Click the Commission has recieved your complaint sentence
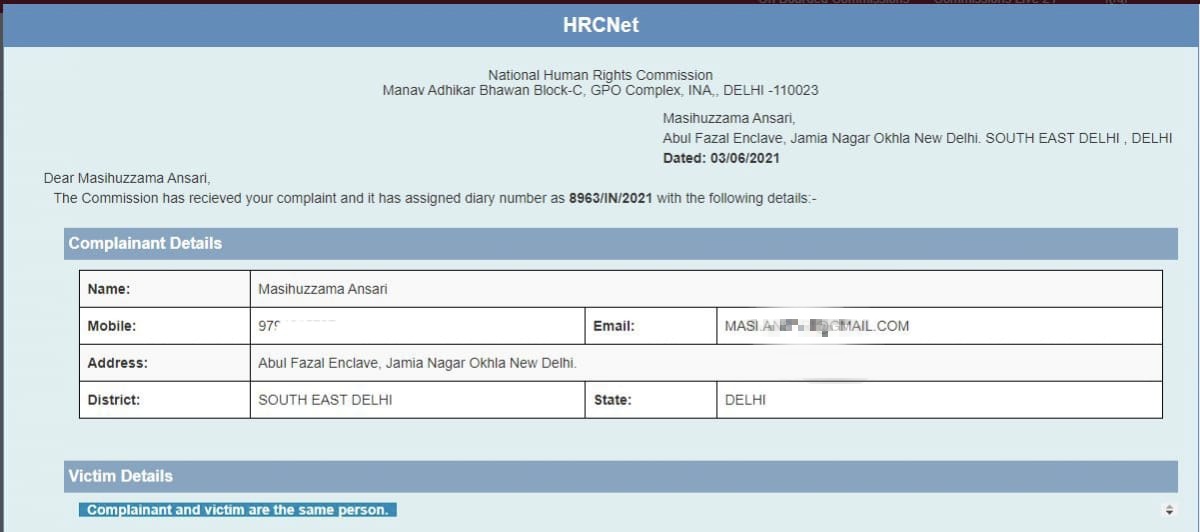Image resolution: width=1200 pixels, height=532 pixels. [x=435, y=198]
